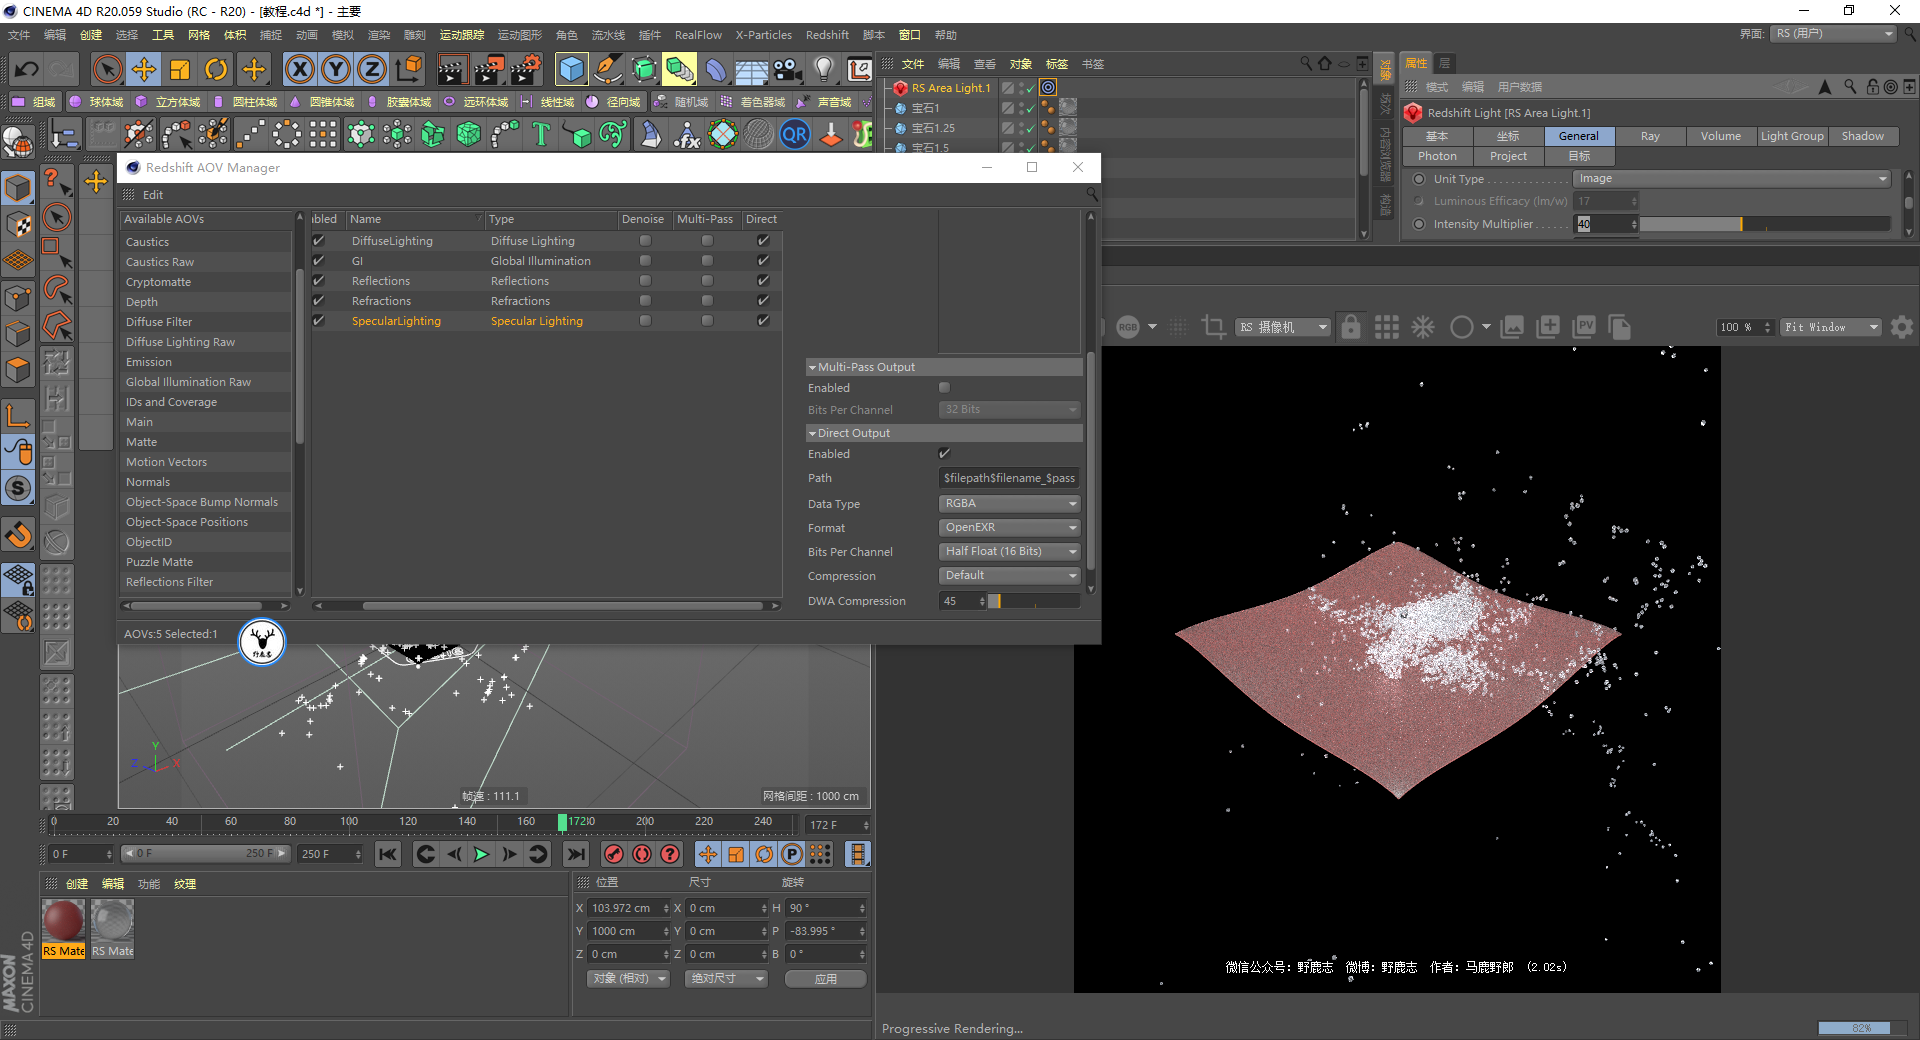Viewport: 1920px width, 1040px height.
Task: Select Cryptomatte in Available AOVs
Action: click(207, 282)
